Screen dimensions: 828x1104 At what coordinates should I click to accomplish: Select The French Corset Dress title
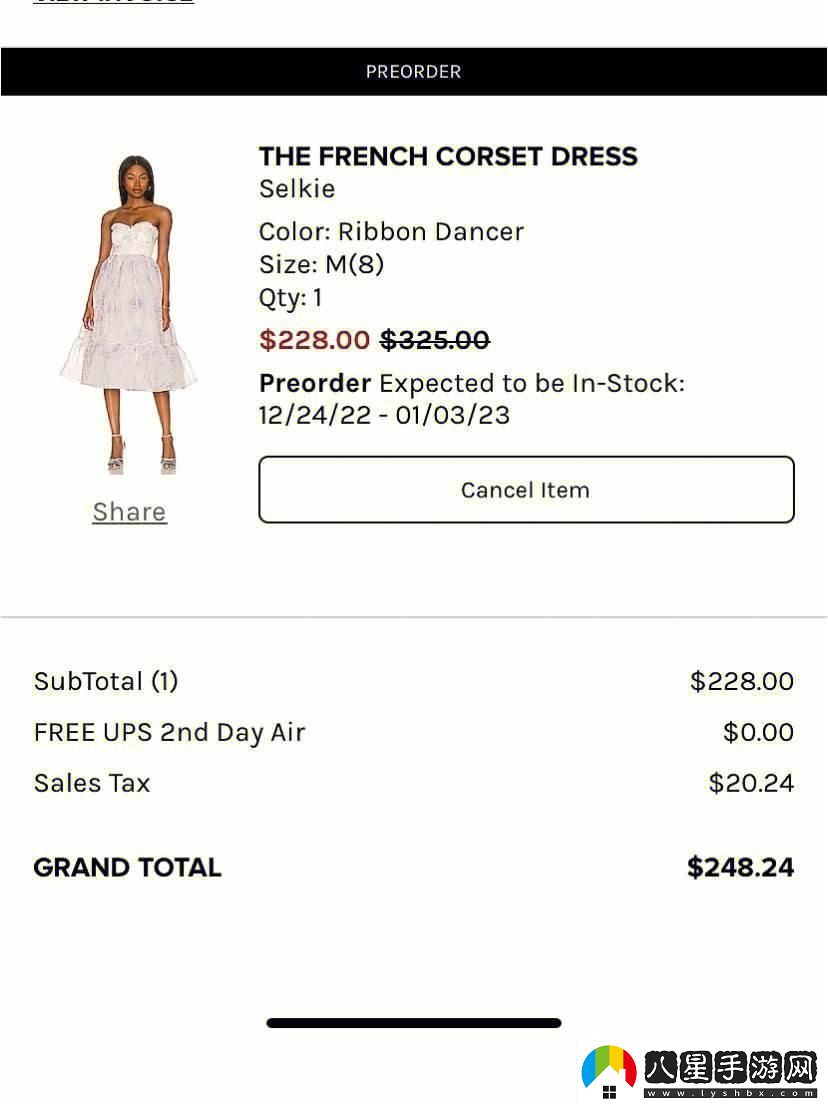(448, 156)
